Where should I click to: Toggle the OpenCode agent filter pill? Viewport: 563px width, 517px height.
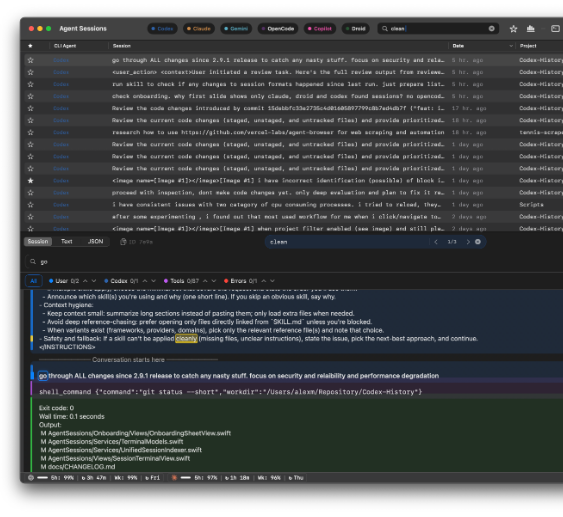tap(278, 29)
